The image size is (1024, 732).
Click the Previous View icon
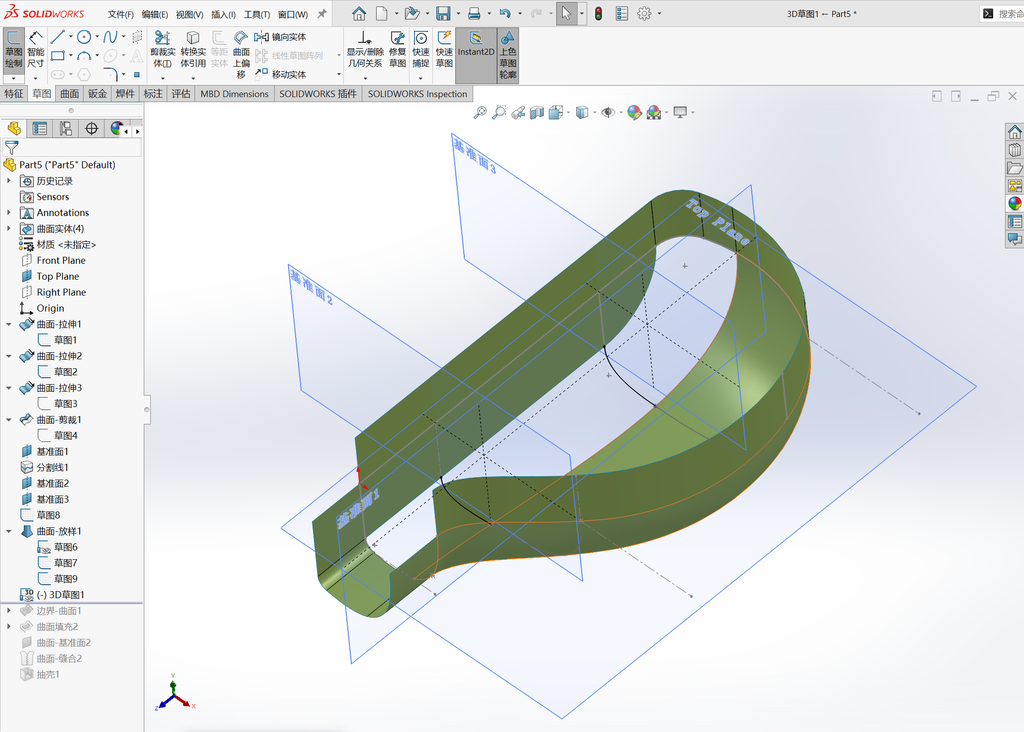pos(518,112)
